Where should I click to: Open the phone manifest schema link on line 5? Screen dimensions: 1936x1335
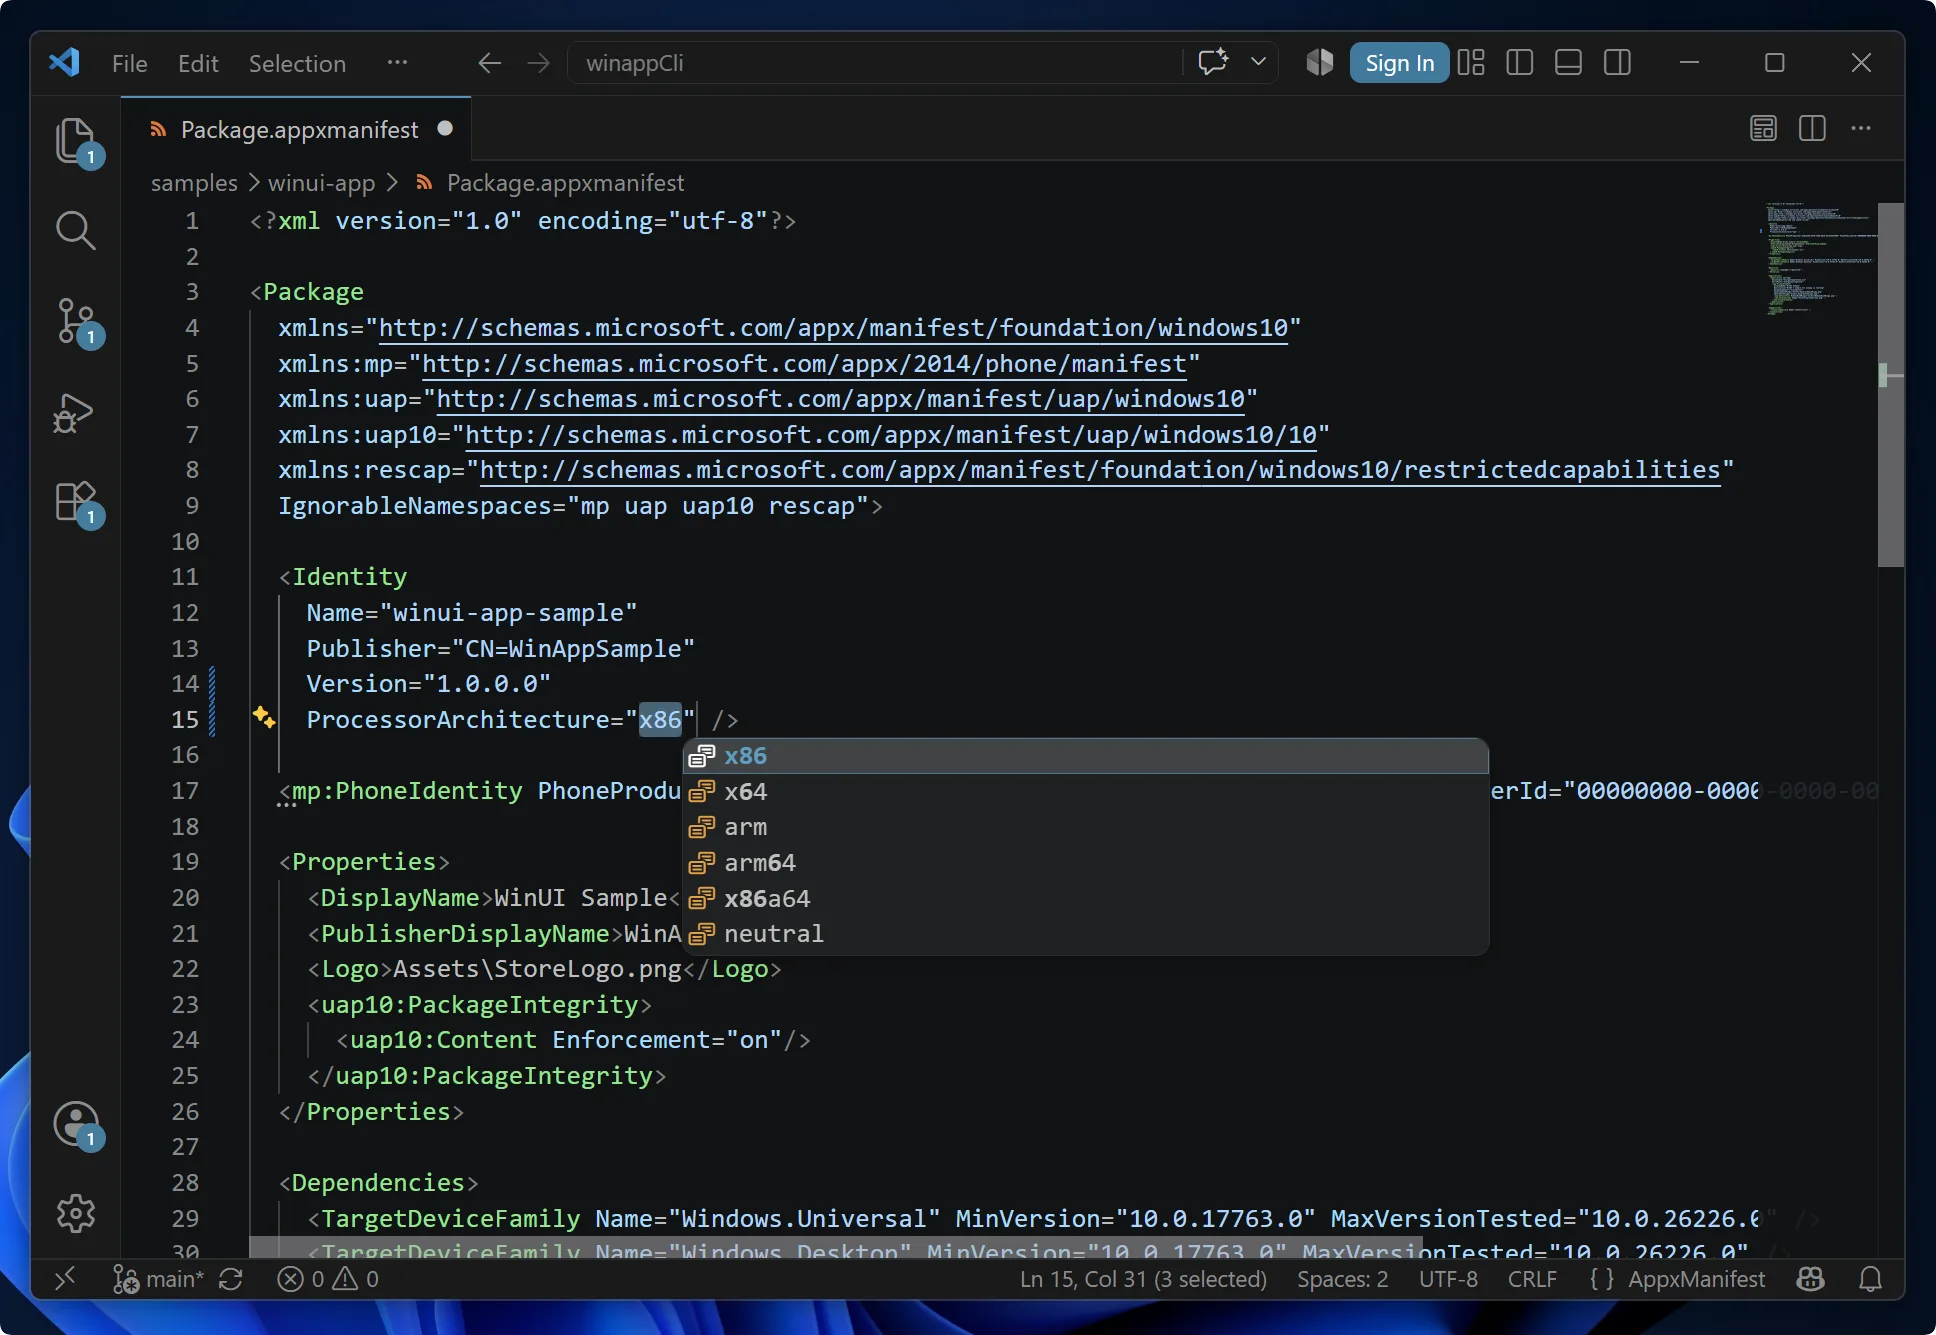804,364
